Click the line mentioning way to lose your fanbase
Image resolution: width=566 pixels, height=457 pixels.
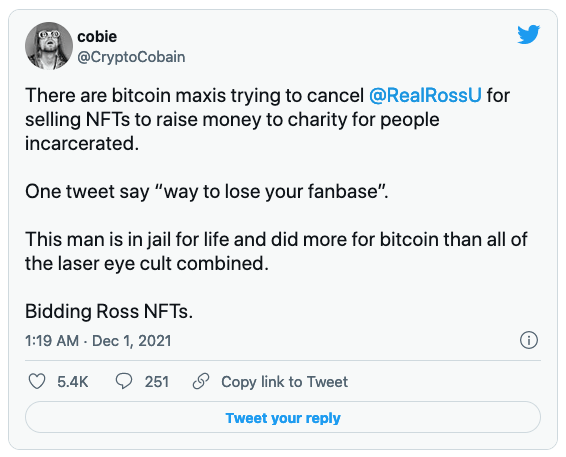[206, 191]
